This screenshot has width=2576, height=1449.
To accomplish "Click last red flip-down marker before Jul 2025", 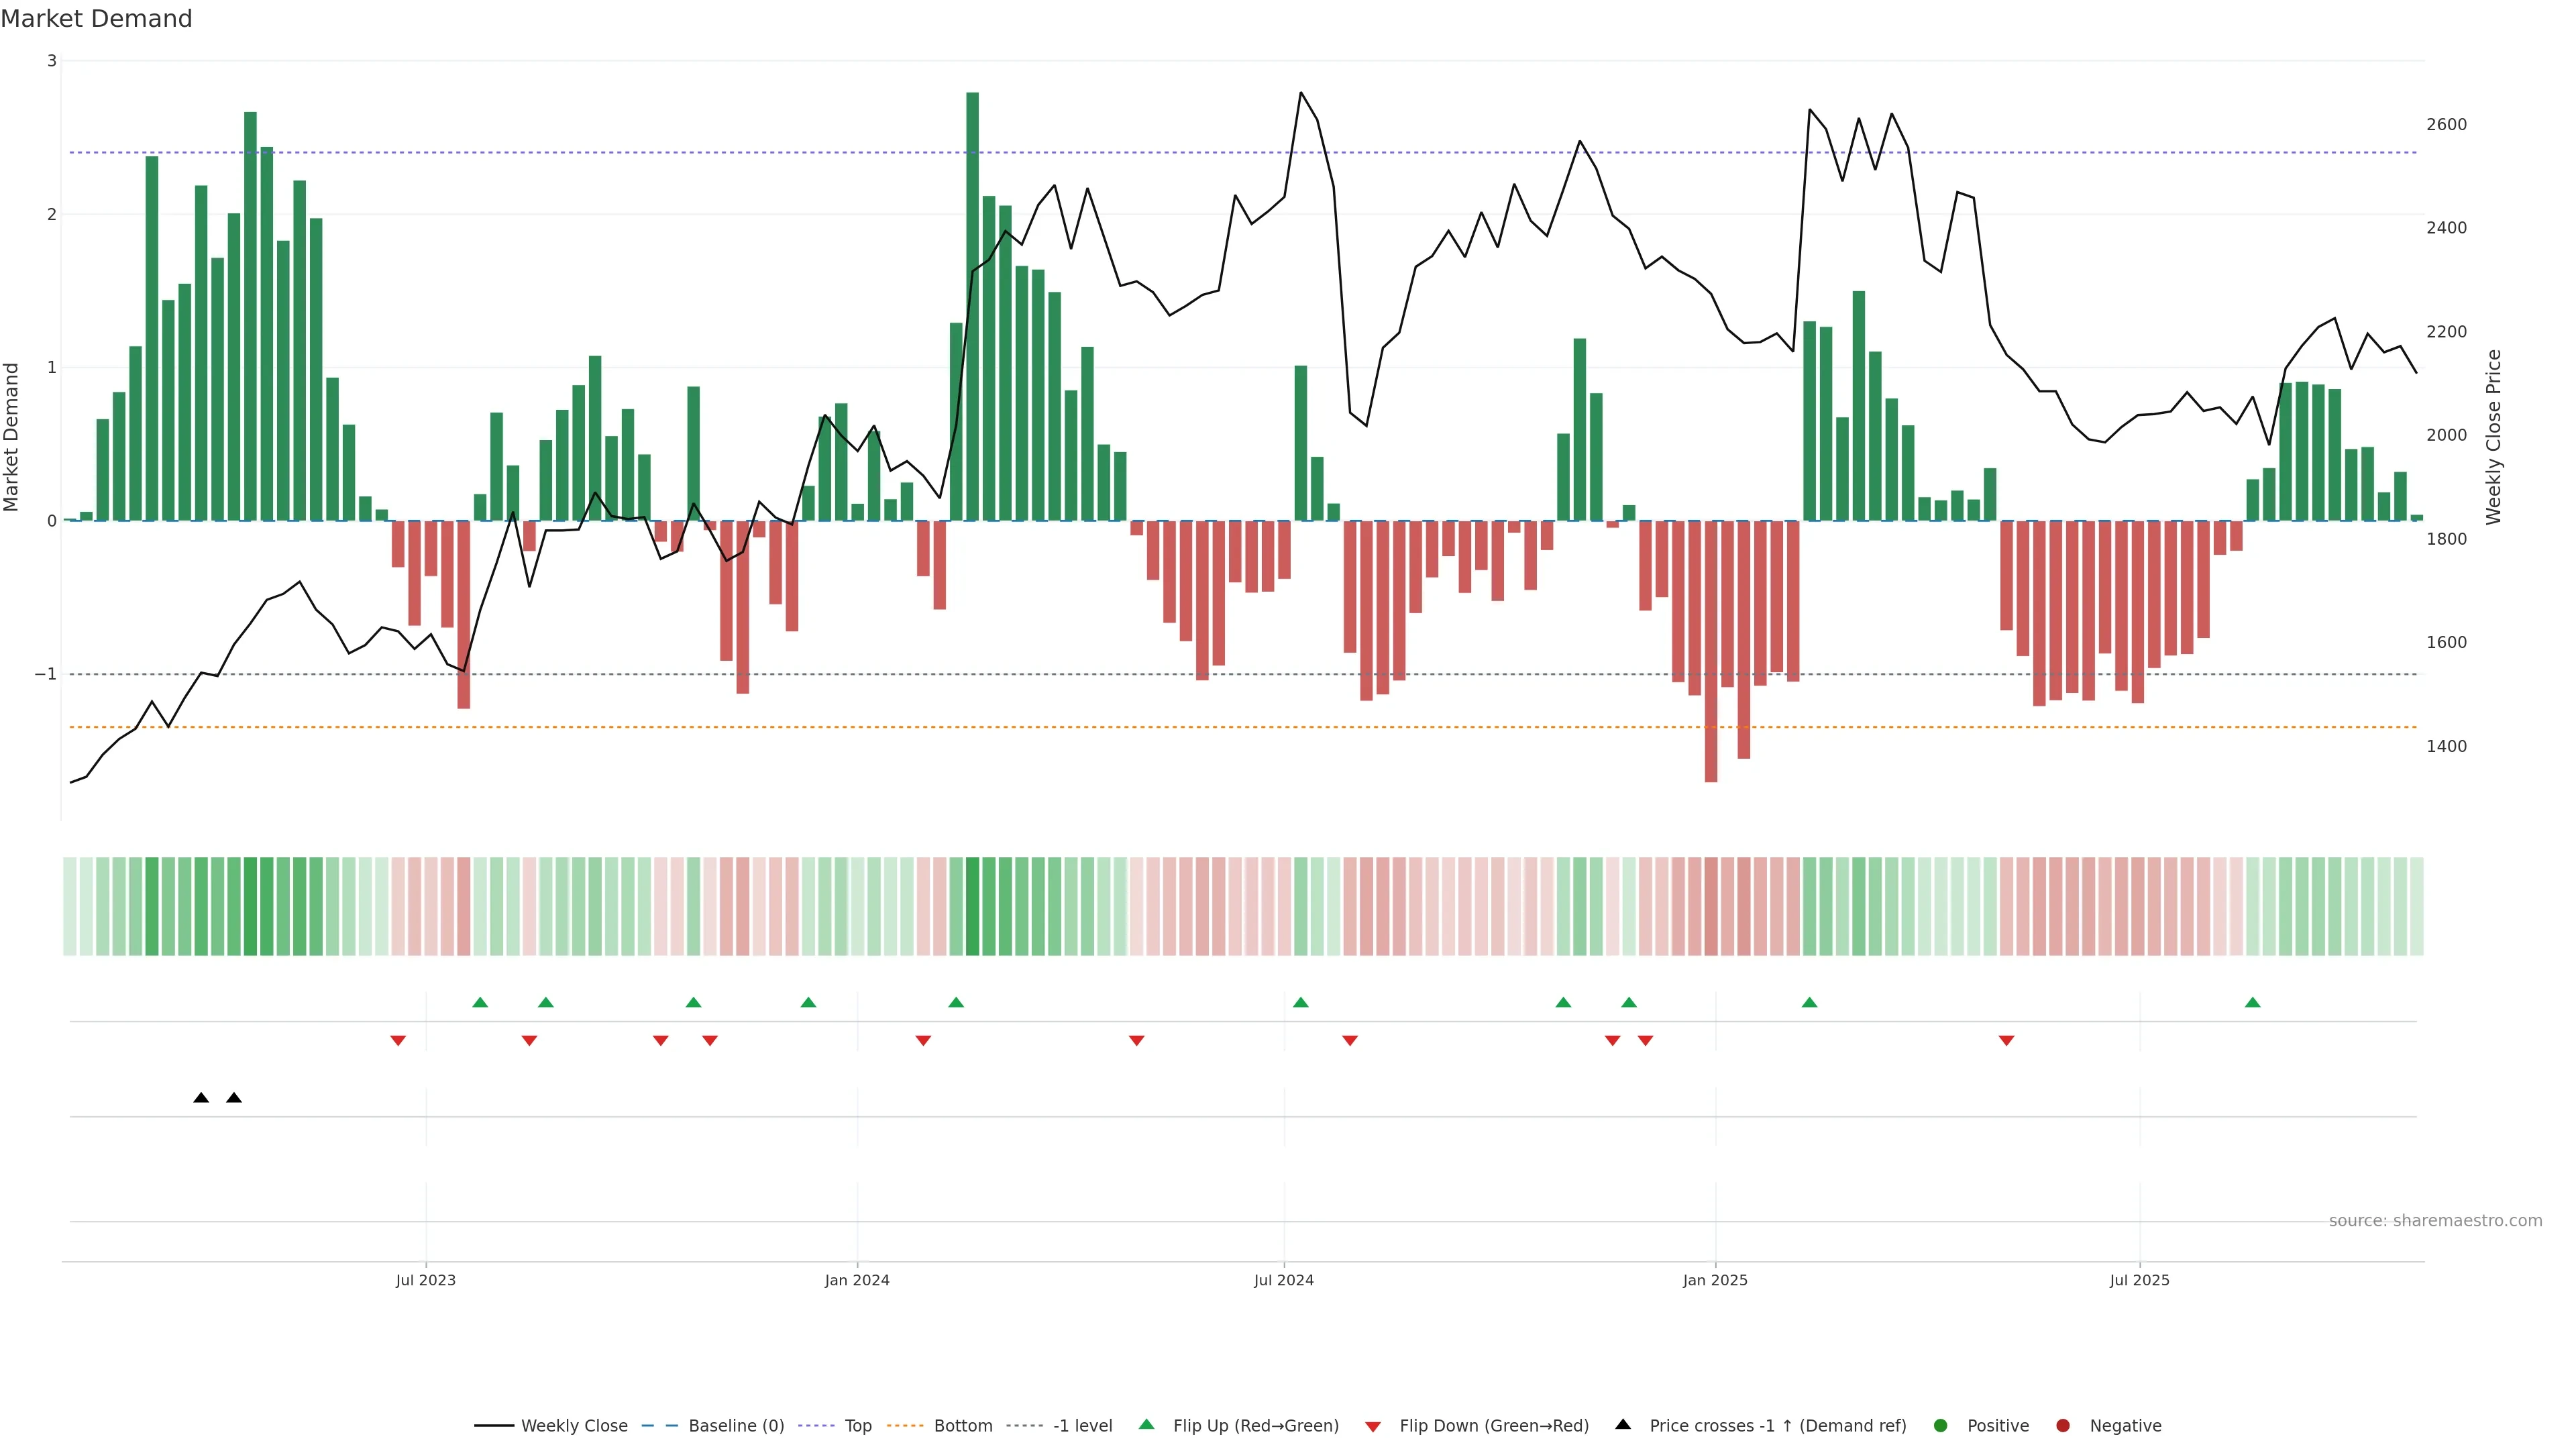I will point(2006,1041).
